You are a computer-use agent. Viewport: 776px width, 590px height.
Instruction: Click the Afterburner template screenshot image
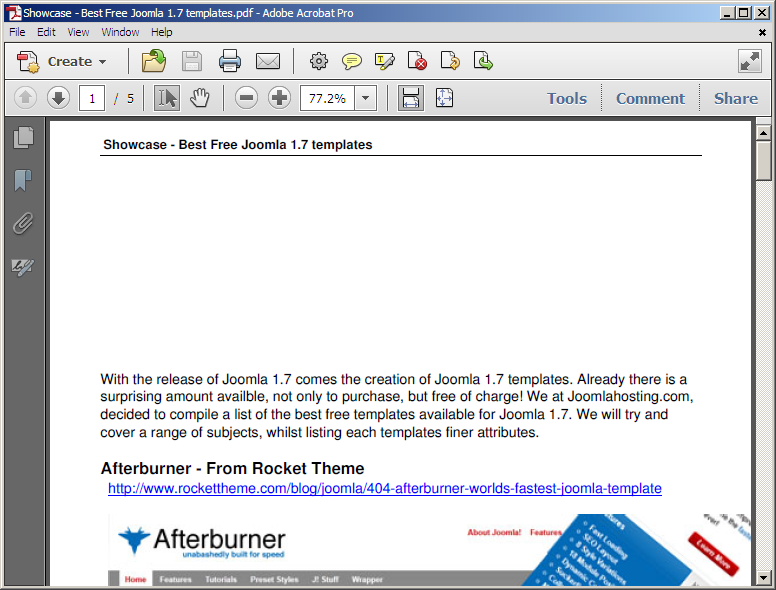(429, 549)
